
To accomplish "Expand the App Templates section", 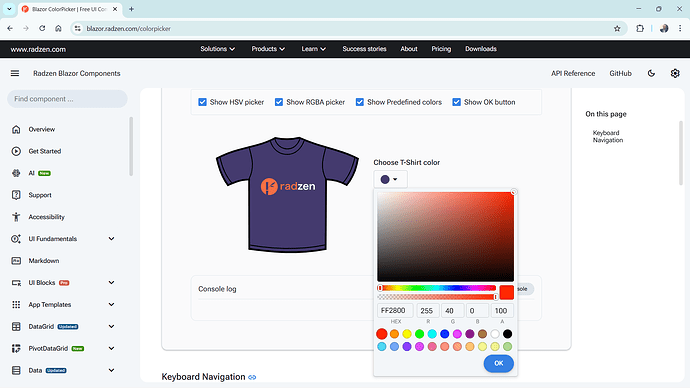I will click(111, 304).
